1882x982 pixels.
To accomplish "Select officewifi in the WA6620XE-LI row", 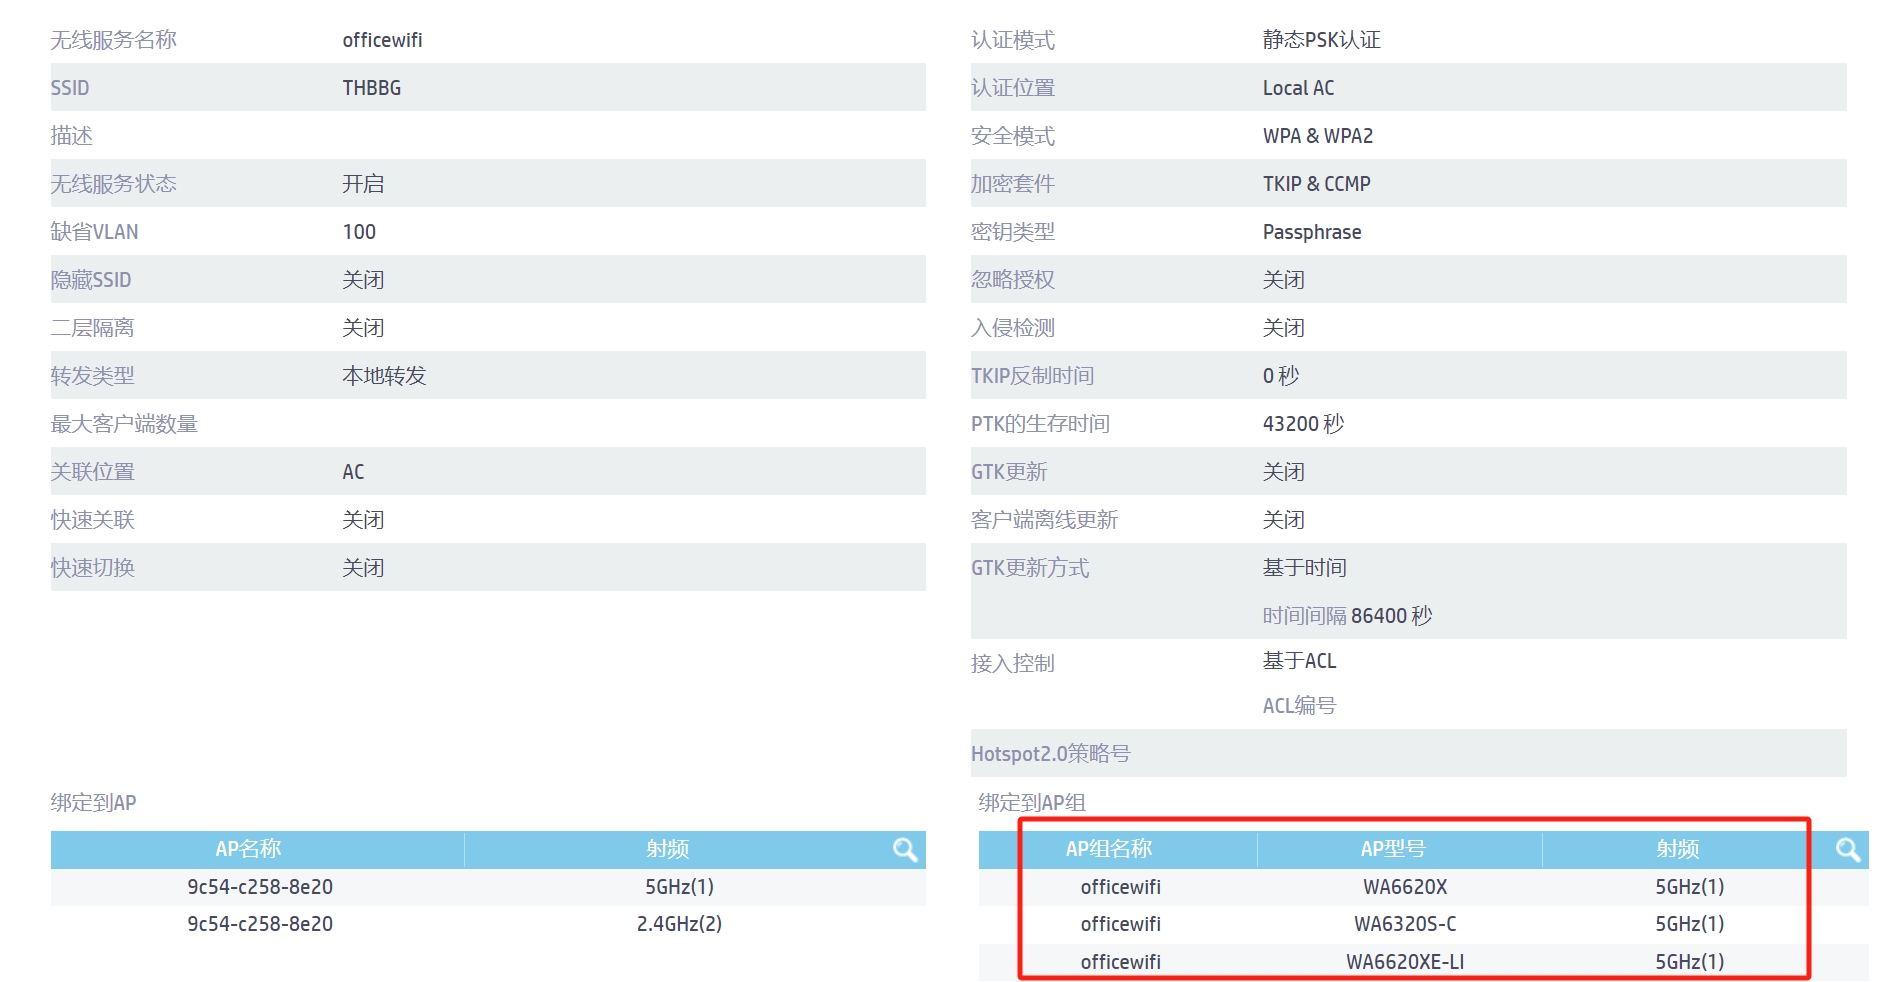I will pyautogui.click(x=1121, y=962).
